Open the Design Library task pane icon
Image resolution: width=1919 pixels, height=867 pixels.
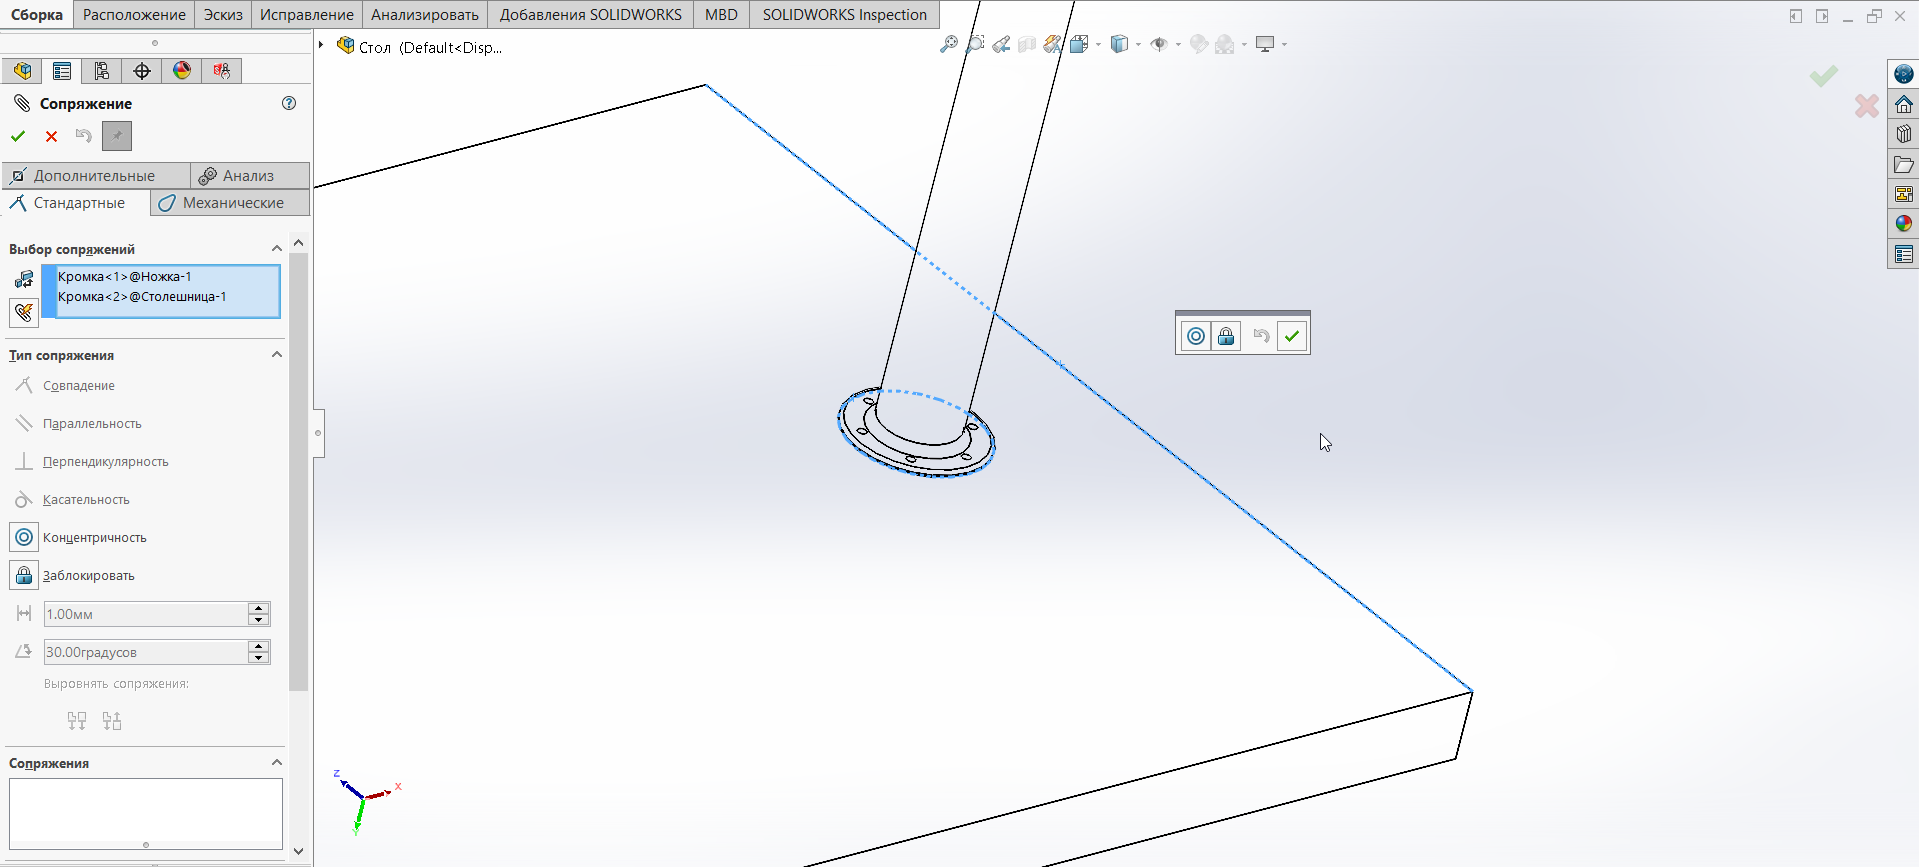[1904, 134]
